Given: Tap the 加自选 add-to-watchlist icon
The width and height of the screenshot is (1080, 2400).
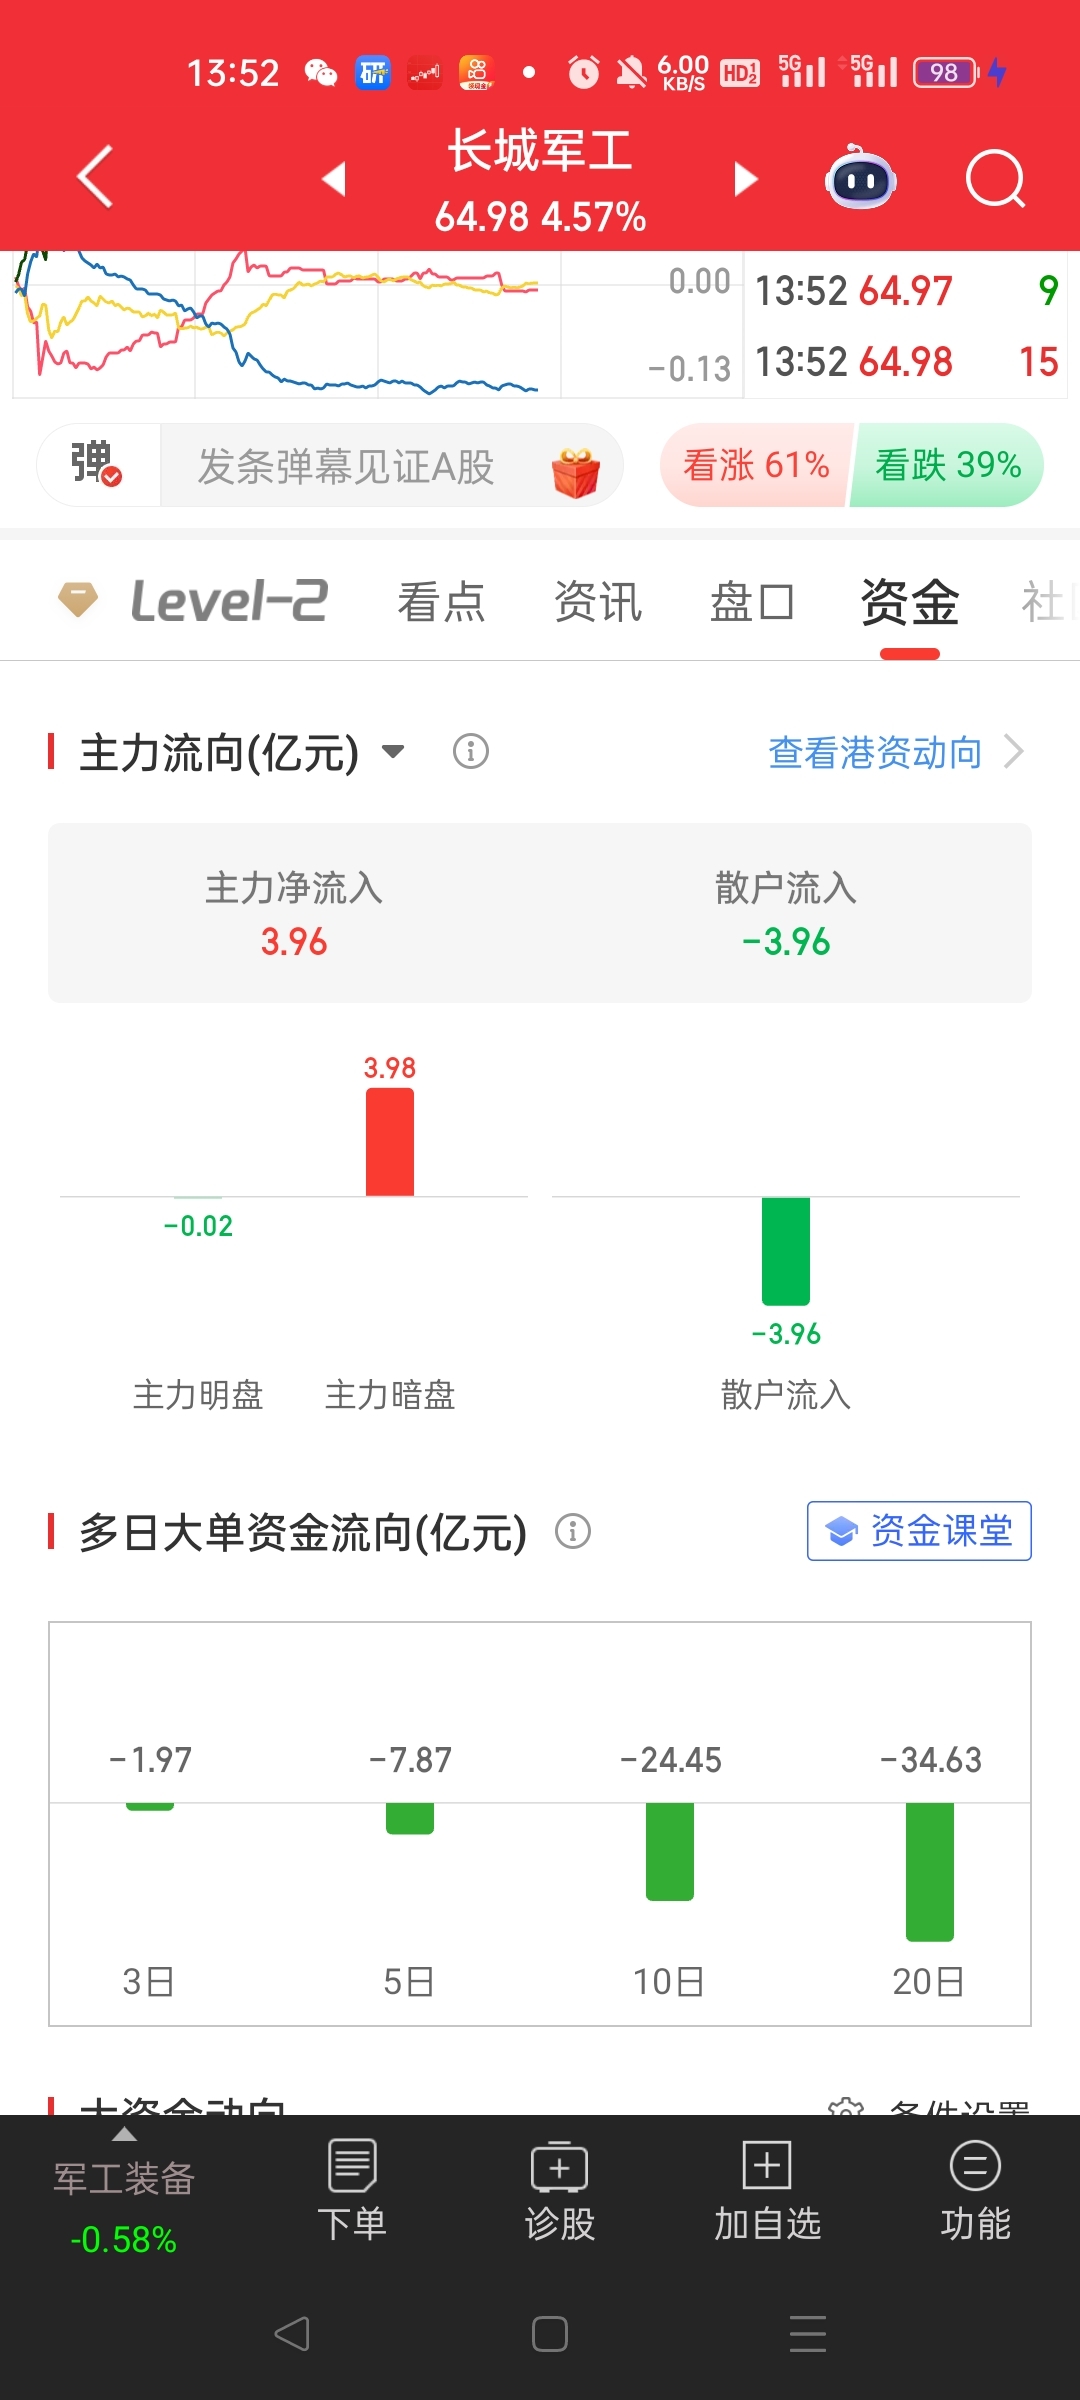Looking at the screenshot, I should (767, 2190).
